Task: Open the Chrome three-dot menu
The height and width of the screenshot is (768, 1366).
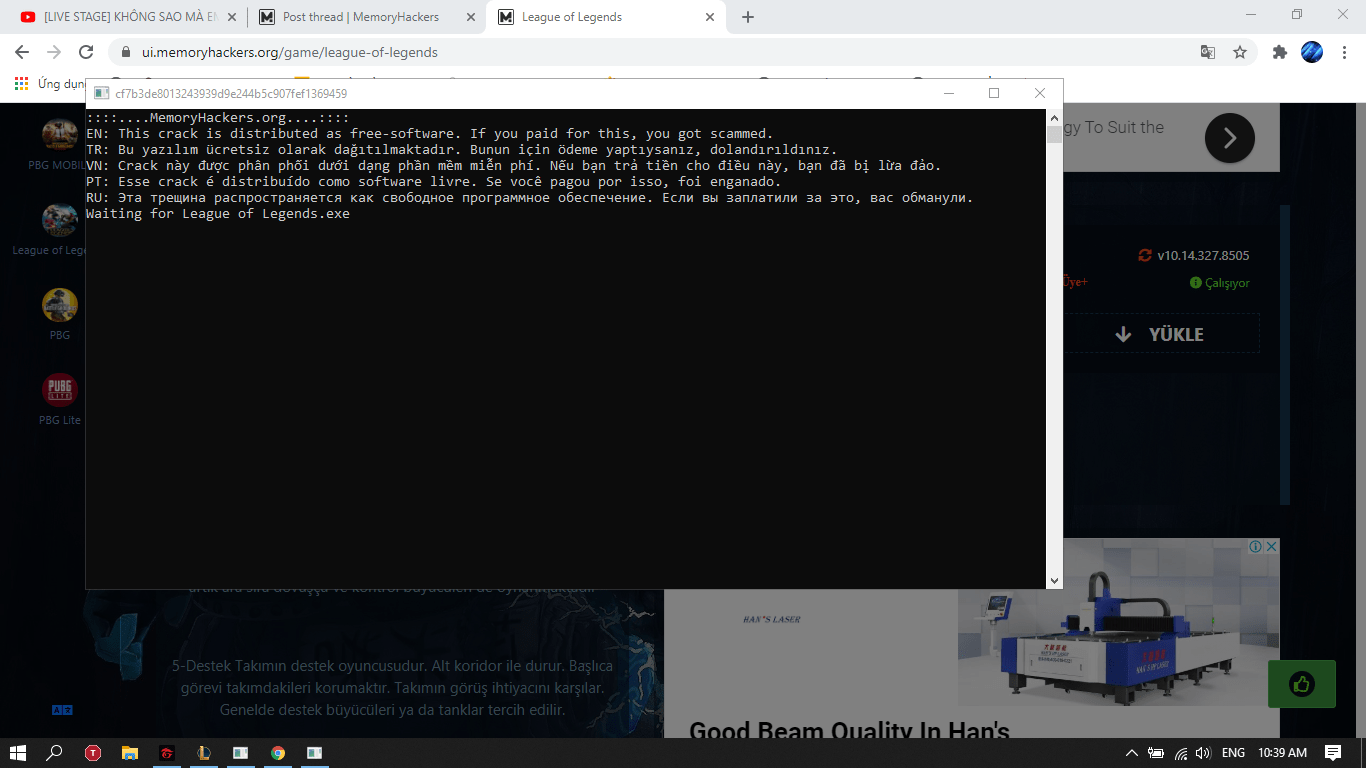Action: click(1344, 52)
